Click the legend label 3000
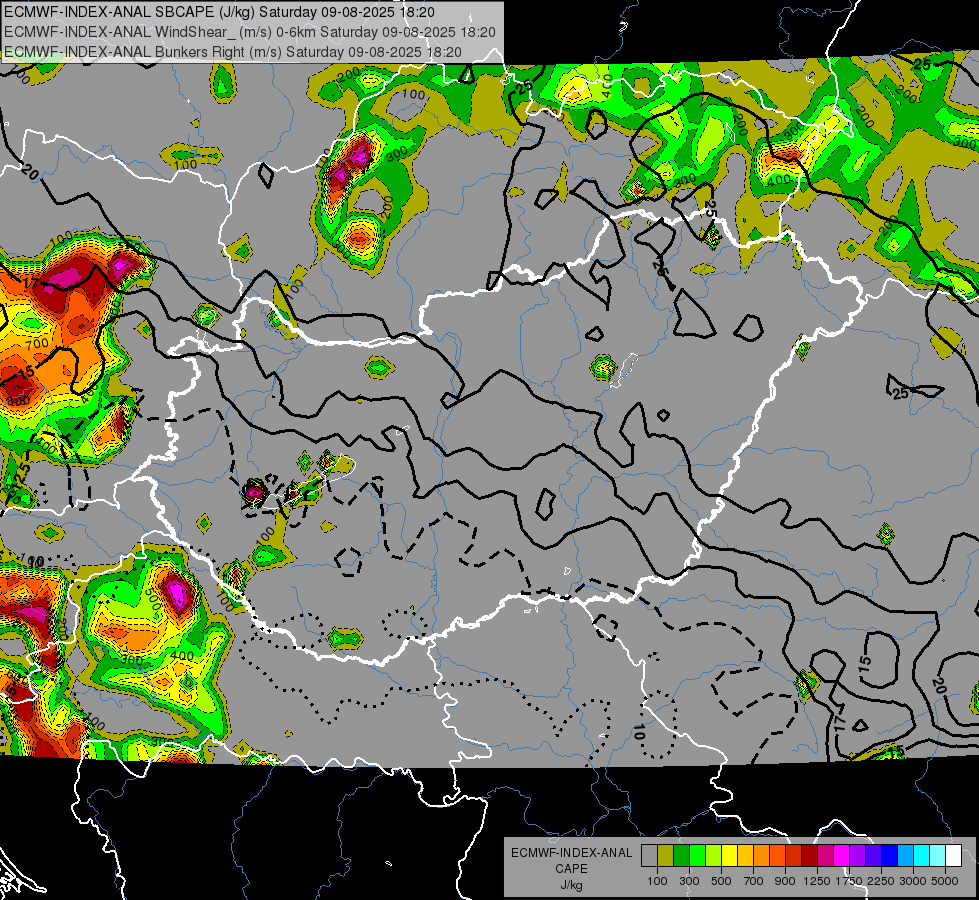Image resolution: width=979 pixels, height=900 pixels. coord(913,881)
